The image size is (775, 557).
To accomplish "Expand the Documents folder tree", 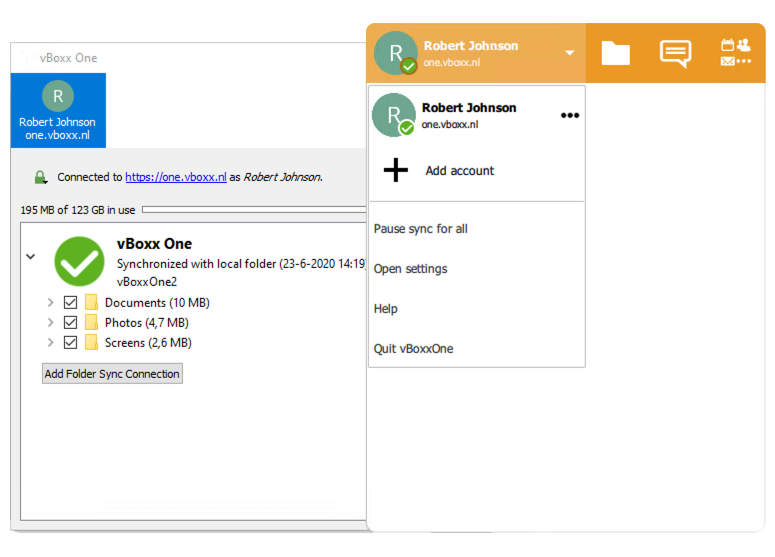I will tap(50, 302).
